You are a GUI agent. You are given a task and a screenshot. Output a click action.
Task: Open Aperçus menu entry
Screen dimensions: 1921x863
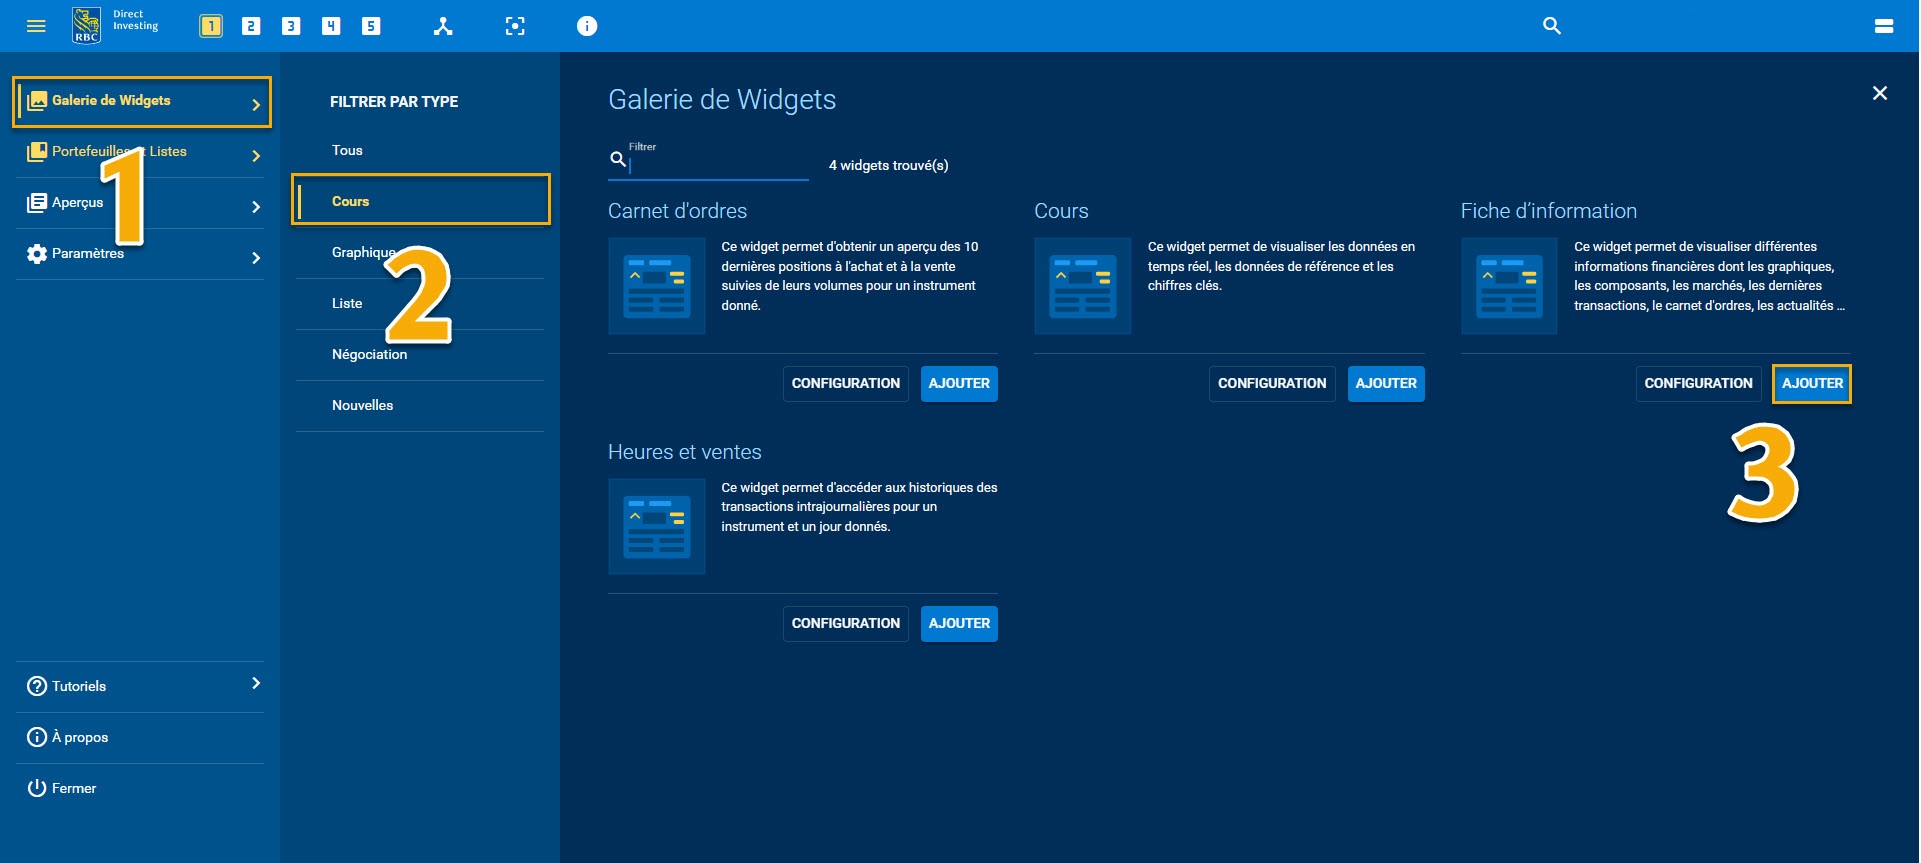click(x=140, y=203)
